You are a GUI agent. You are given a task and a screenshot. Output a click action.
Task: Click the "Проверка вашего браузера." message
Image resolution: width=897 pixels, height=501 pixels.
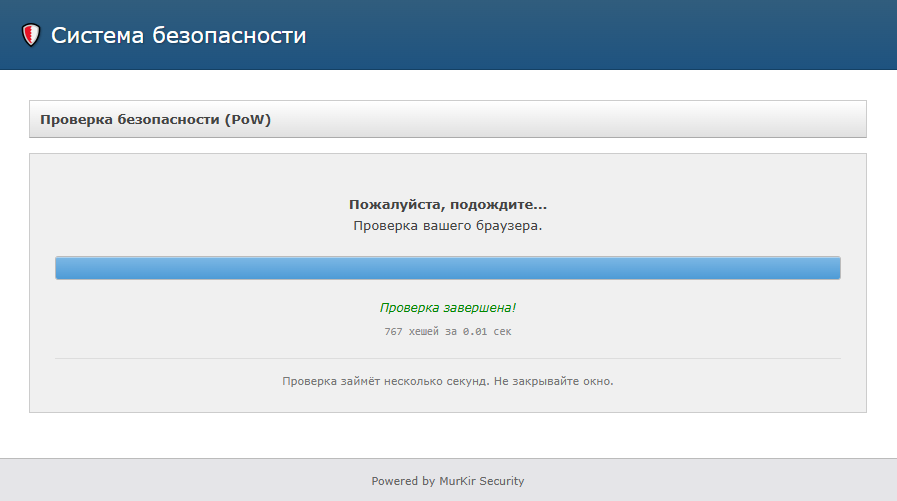click(448, 226)
